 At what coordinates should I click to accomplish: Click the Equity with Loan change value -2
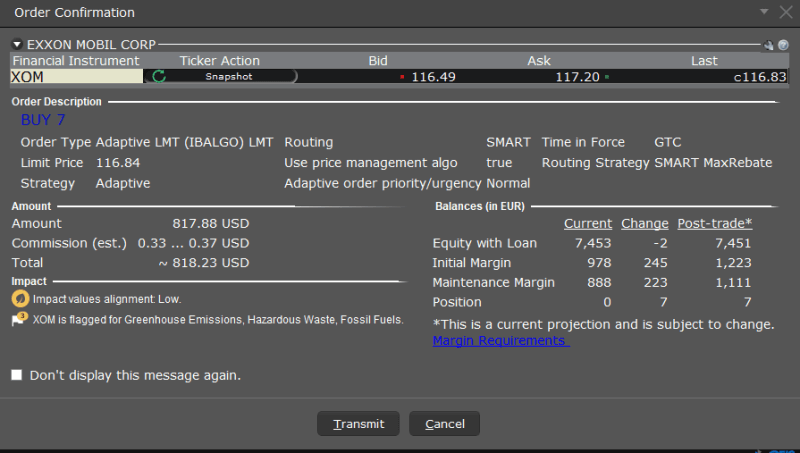point(660,243)
